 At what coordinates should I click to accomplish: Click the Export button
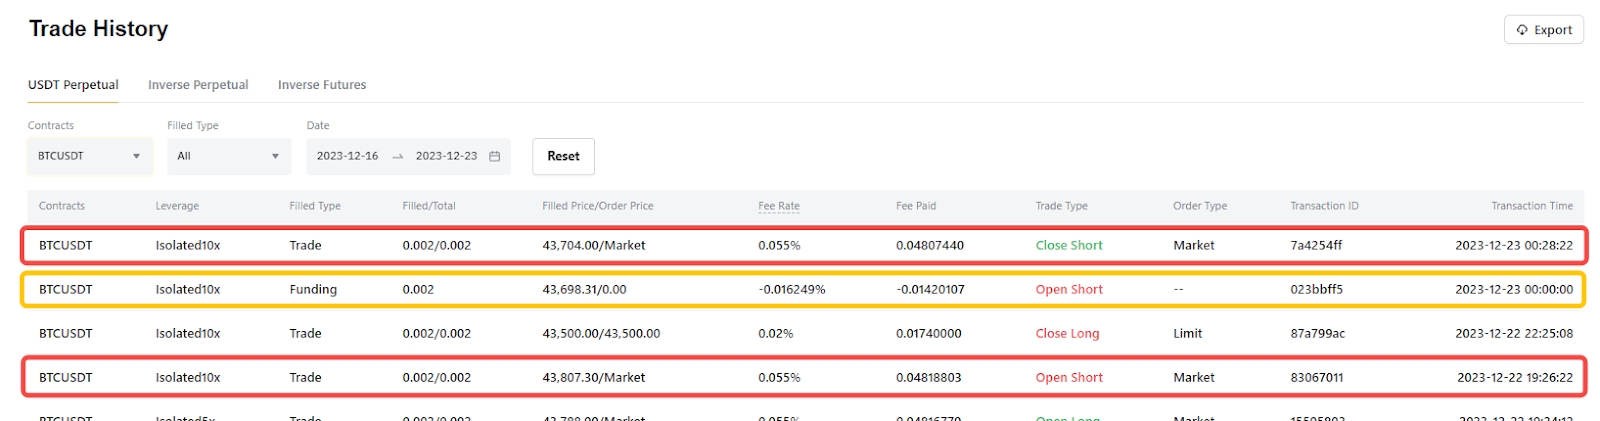point(1543,30)
